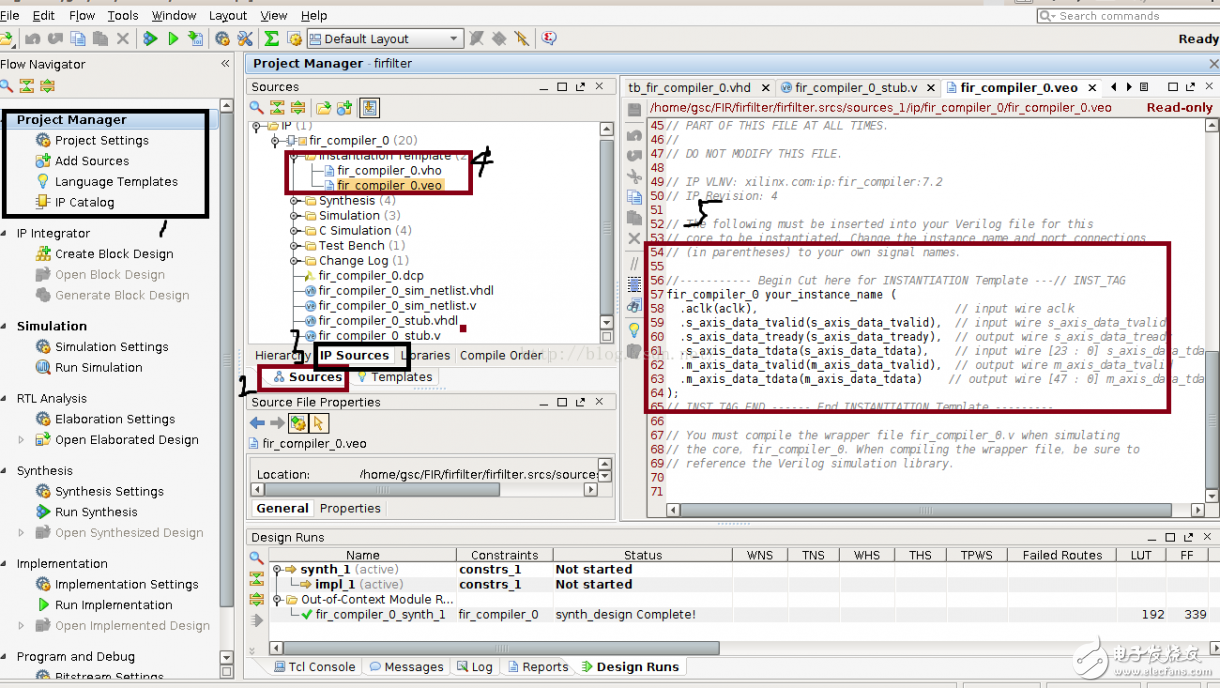Click back arrow in Source File Properties
This screenshot has height=688, width=1220.
coord(257,424)
